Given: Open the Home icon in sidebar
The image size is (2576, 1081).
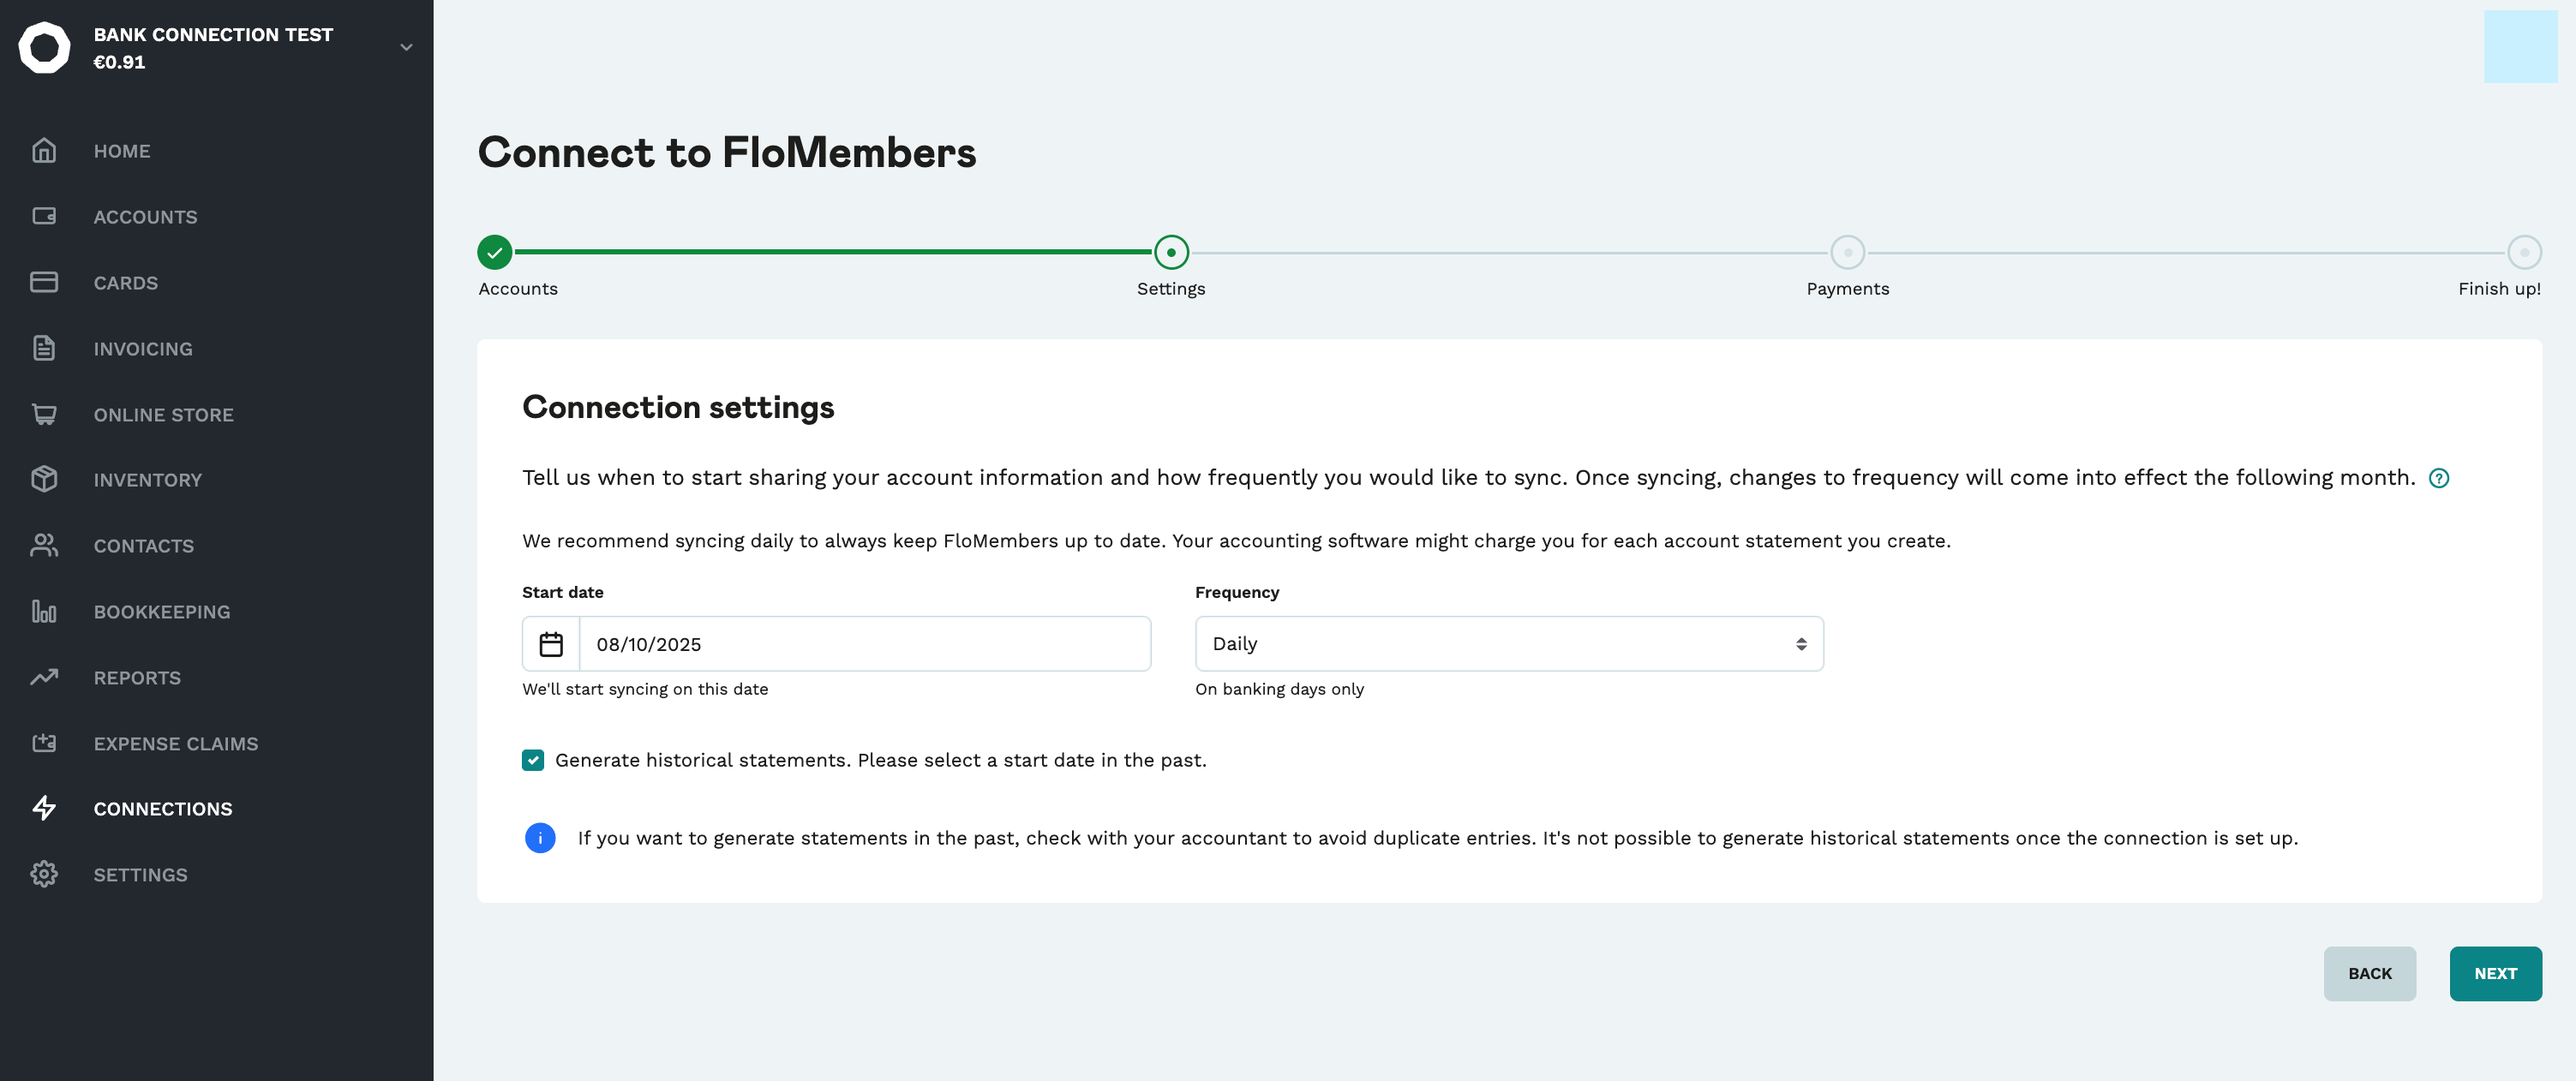Looking at the screenshot, I should 44,150.
